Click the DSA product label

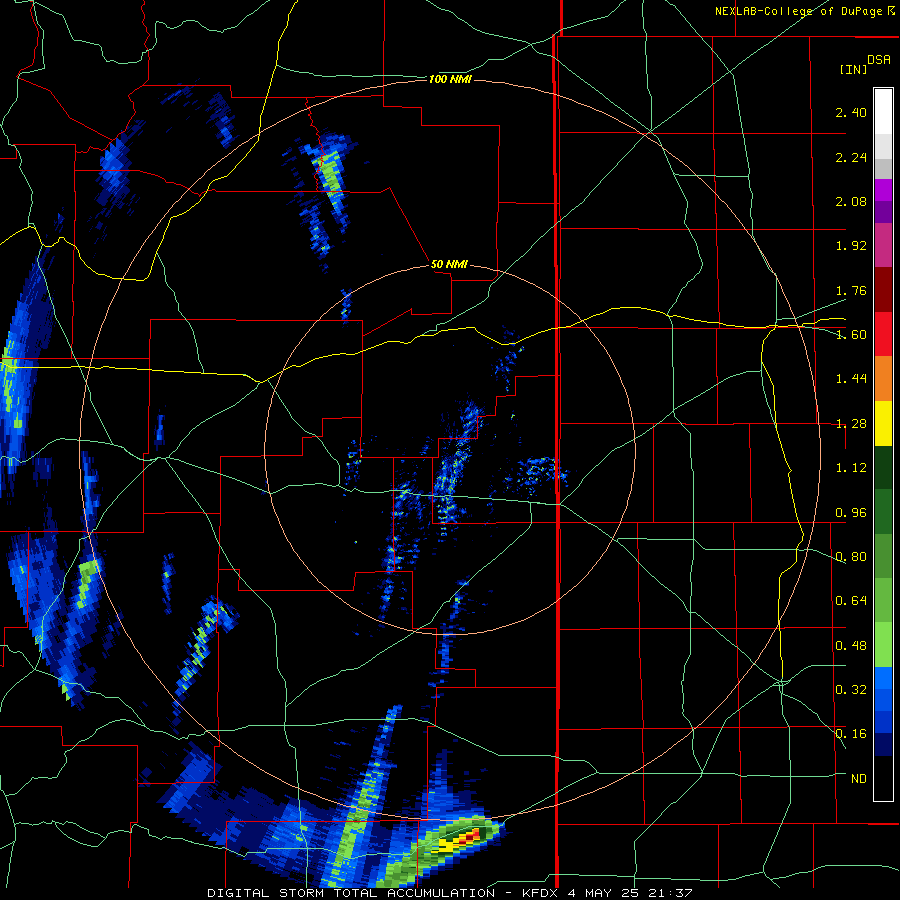[879, 60]
